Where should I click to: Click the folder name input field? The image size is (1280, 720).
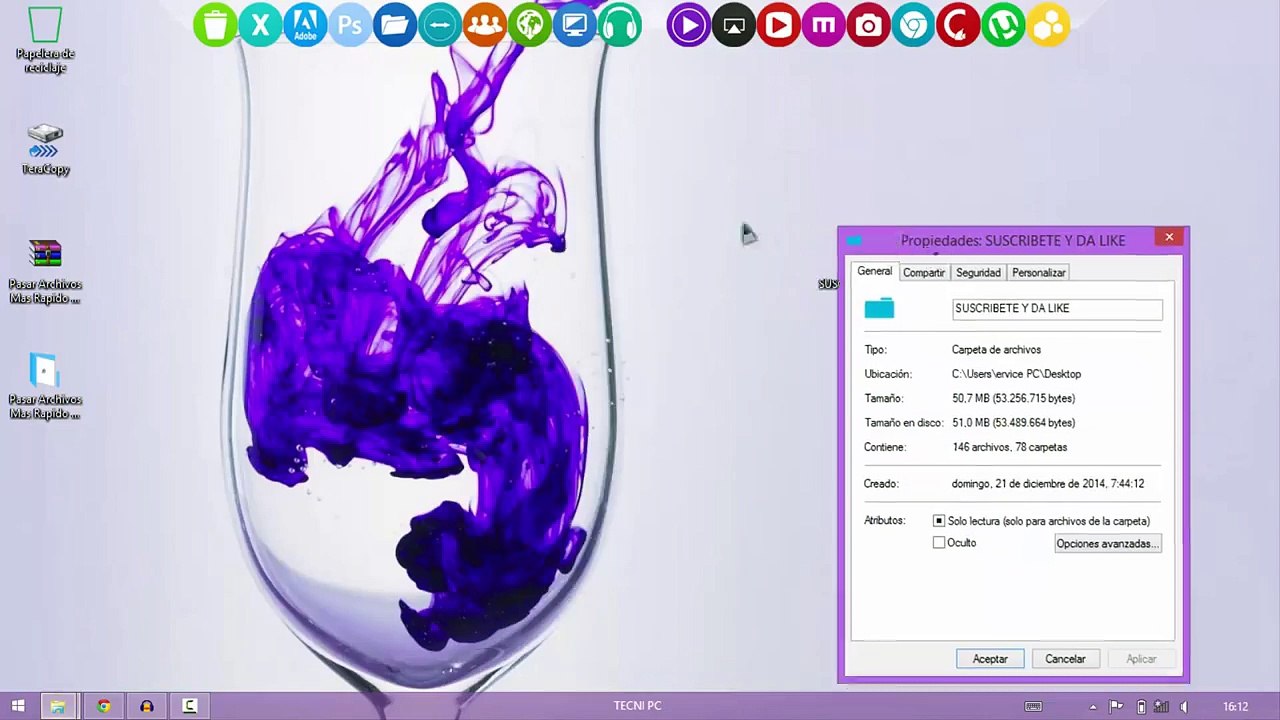1057,309
